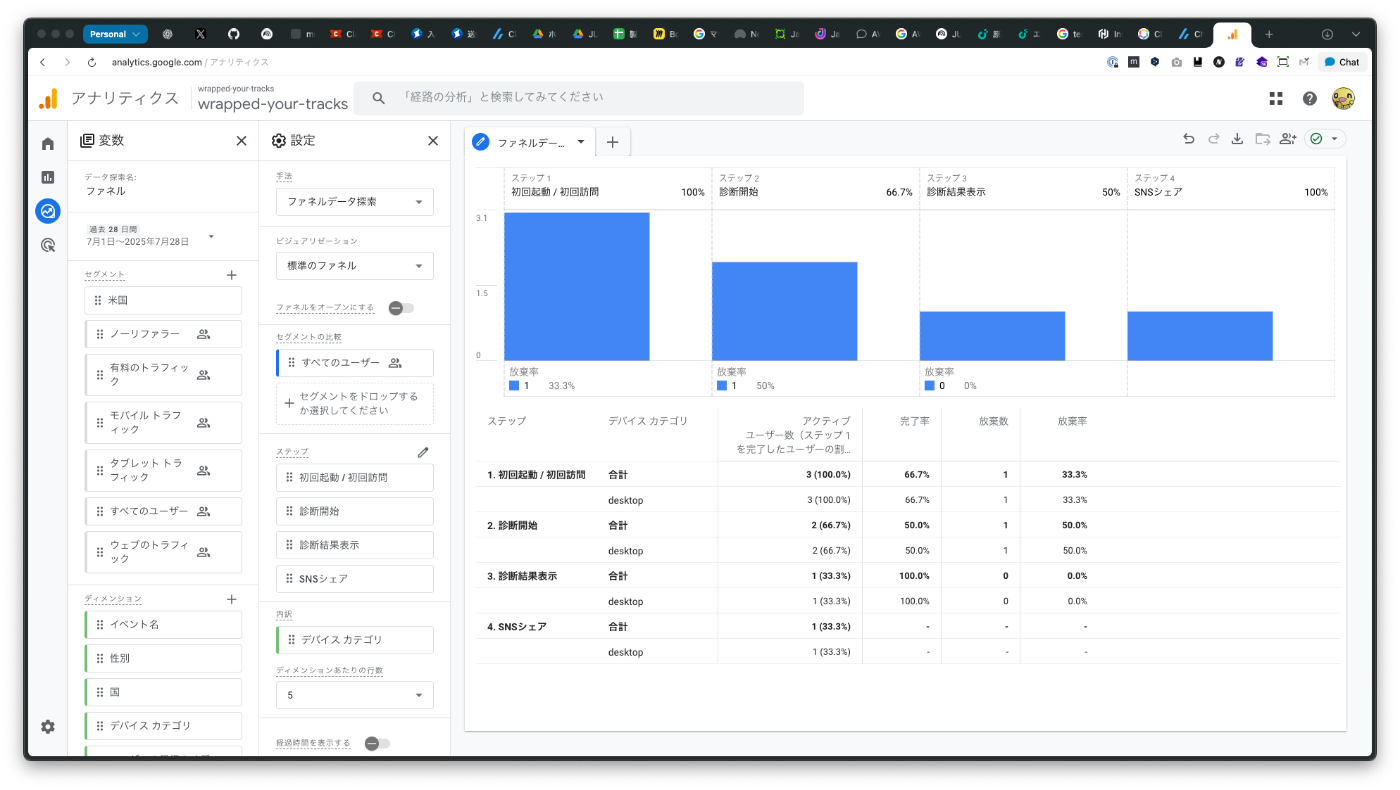The height and width of the screenshot is (790, 1400).
Task: Click the 4. SNSシェア table row label
Action: [x=517, y=626]
